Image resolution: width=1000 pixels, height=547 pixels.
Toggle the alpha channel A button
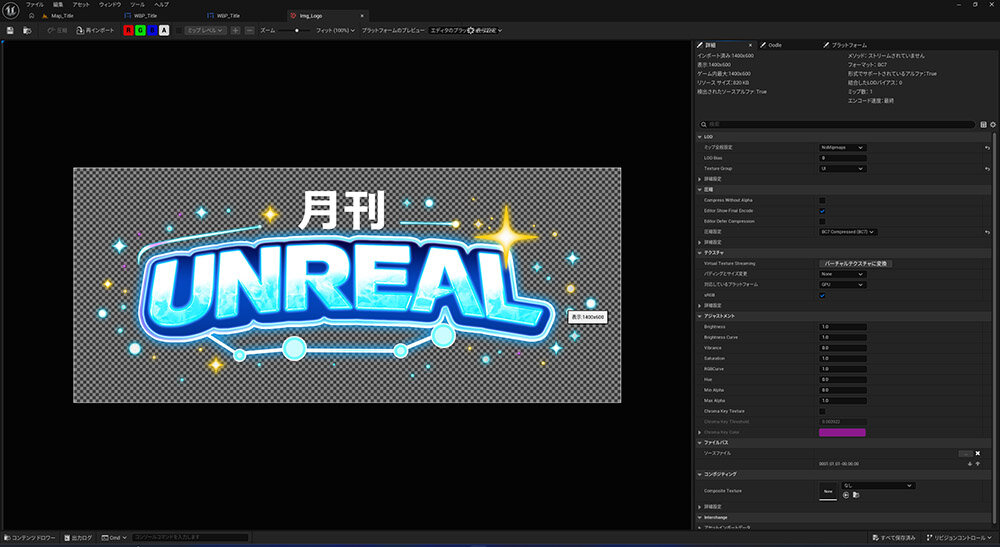pyautogui.click(x=164, y=31)
